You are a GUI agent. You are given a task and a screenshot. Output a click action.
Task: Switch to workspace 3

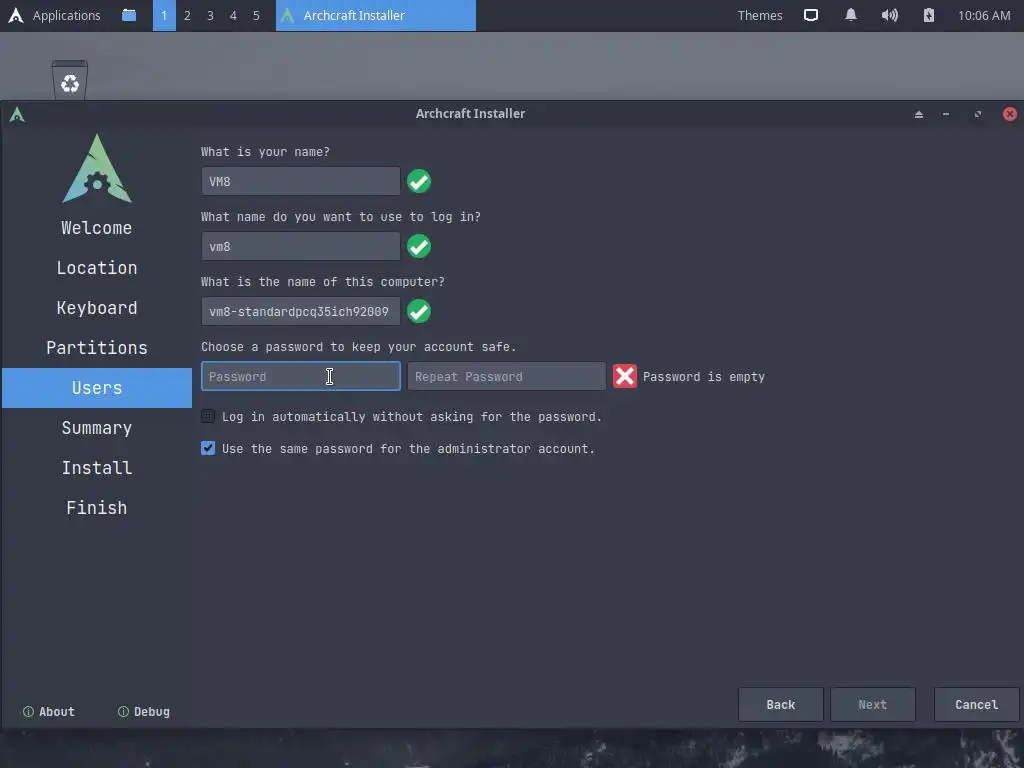pos(210,15)
